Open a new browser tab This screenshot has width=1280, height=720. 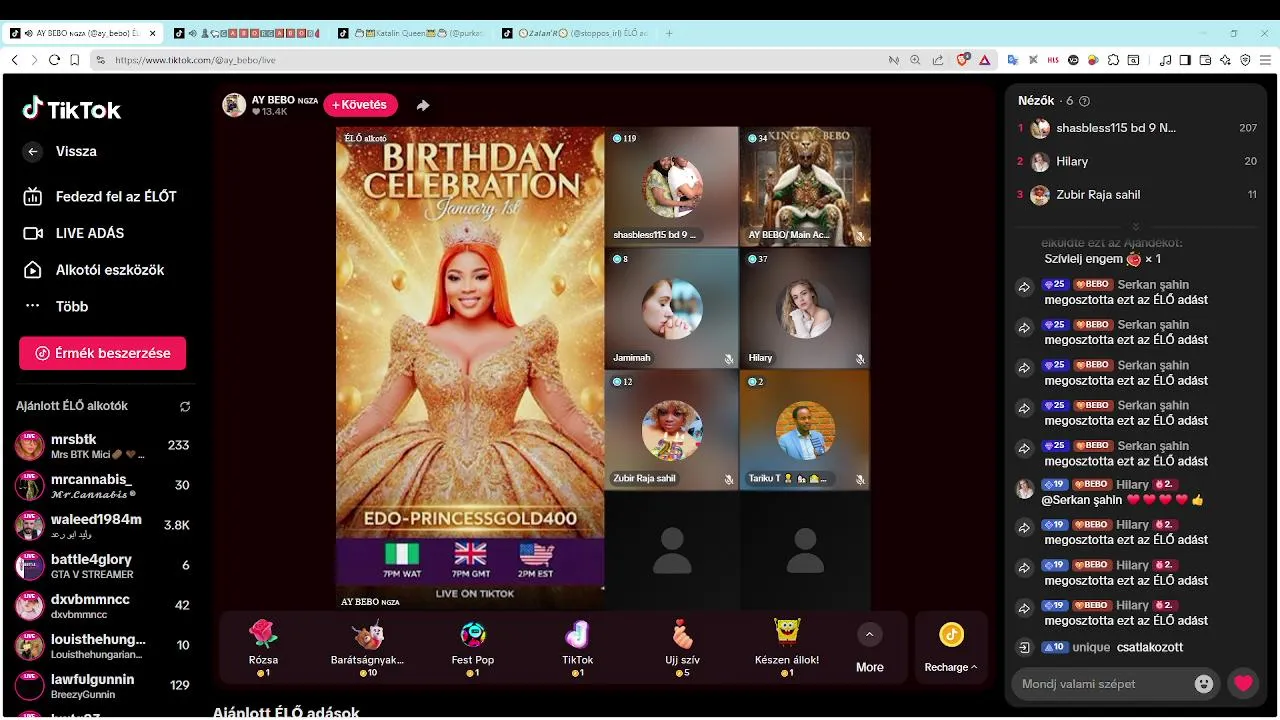(669, 33)
